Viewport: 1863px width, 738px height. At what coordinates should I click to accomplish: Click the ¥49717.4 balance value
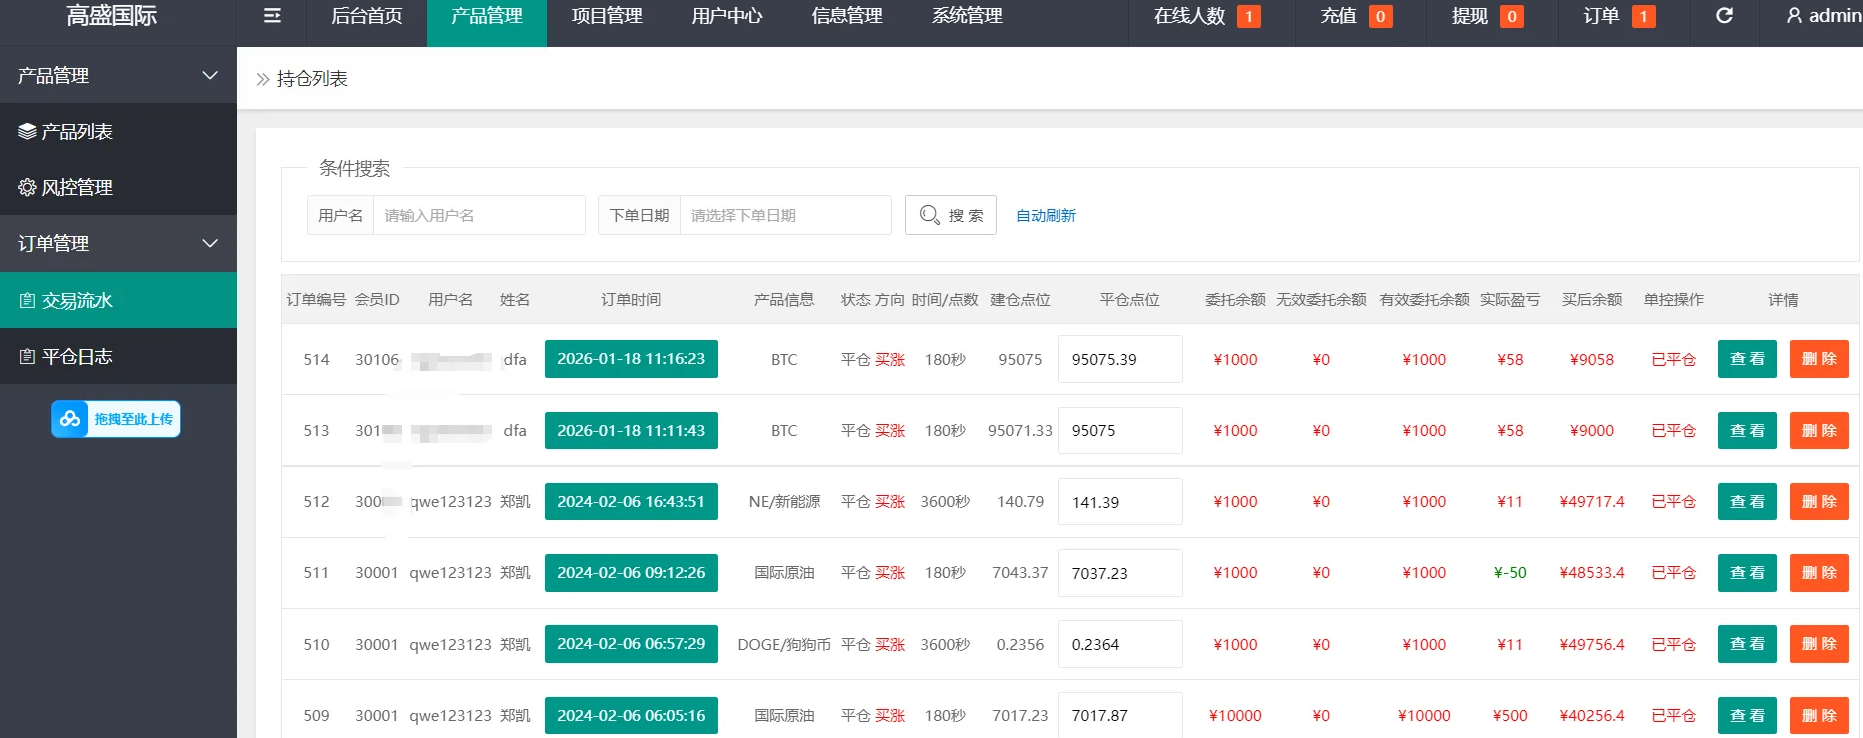(1592, 502)
